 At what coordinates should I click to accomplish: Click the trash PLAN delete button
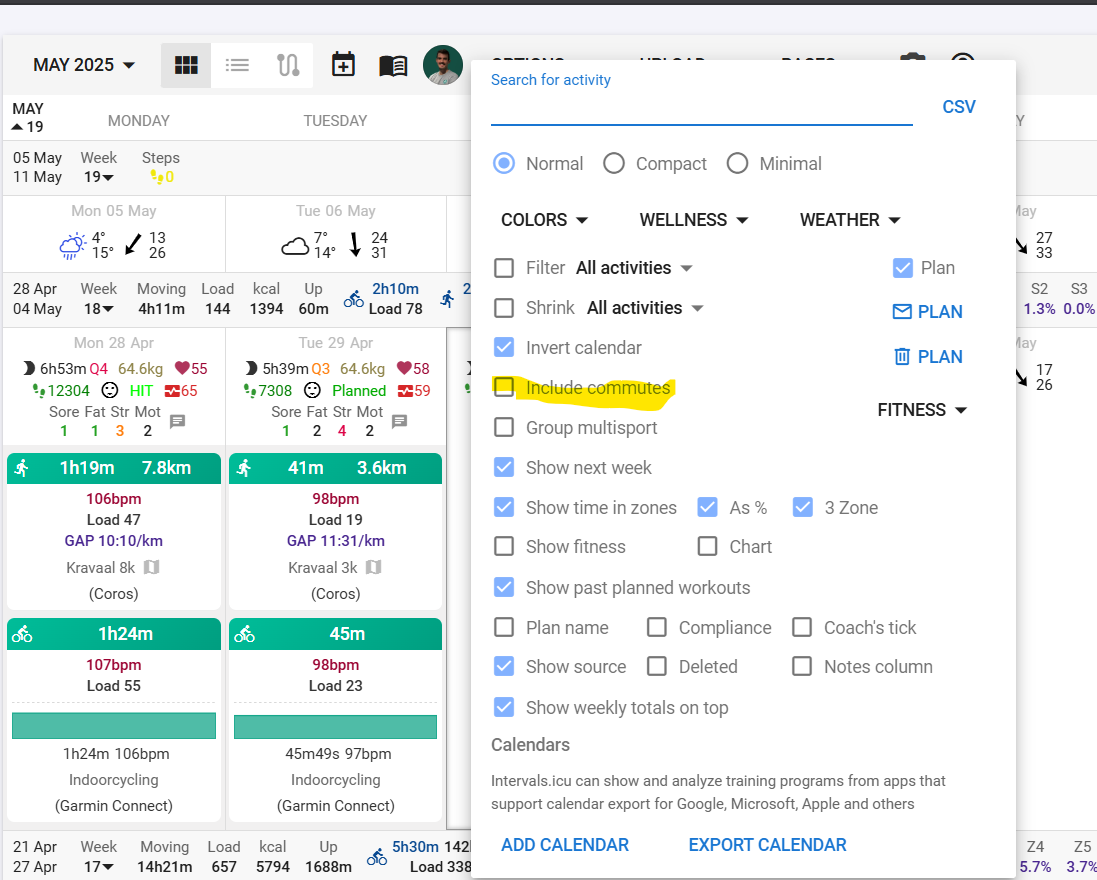928,357
